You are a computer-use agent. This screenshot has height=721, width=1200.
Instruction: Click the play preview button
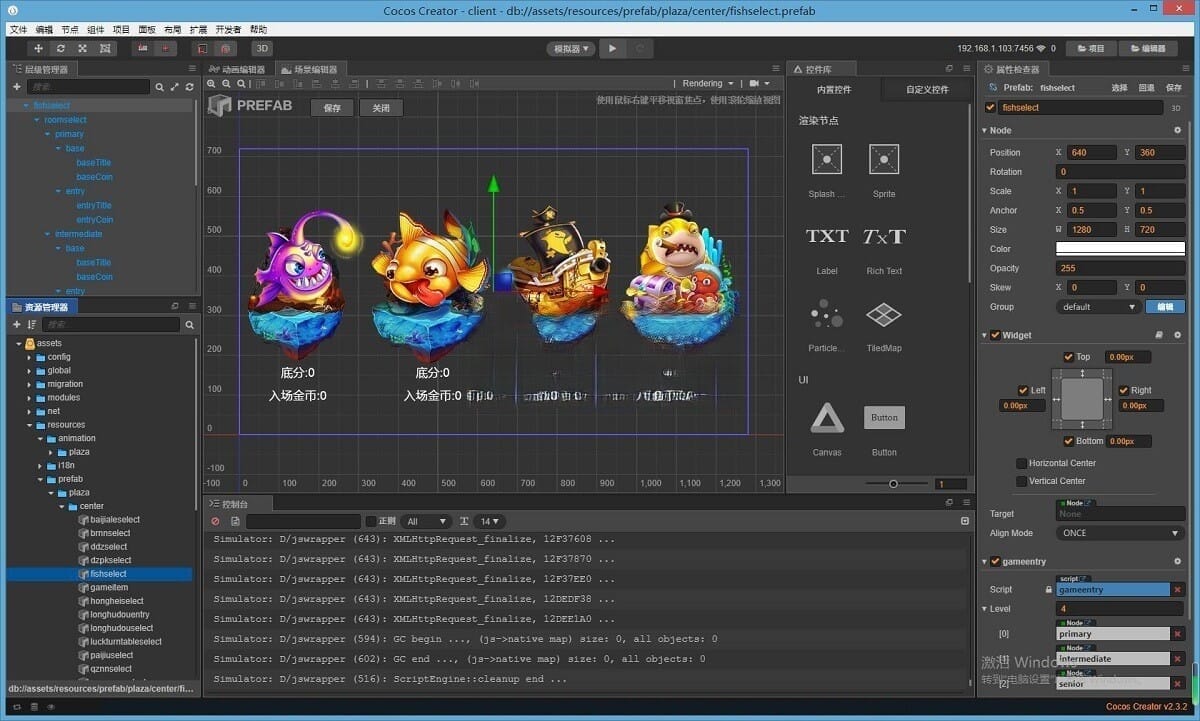pyautogui.click(x=613, y=48)
